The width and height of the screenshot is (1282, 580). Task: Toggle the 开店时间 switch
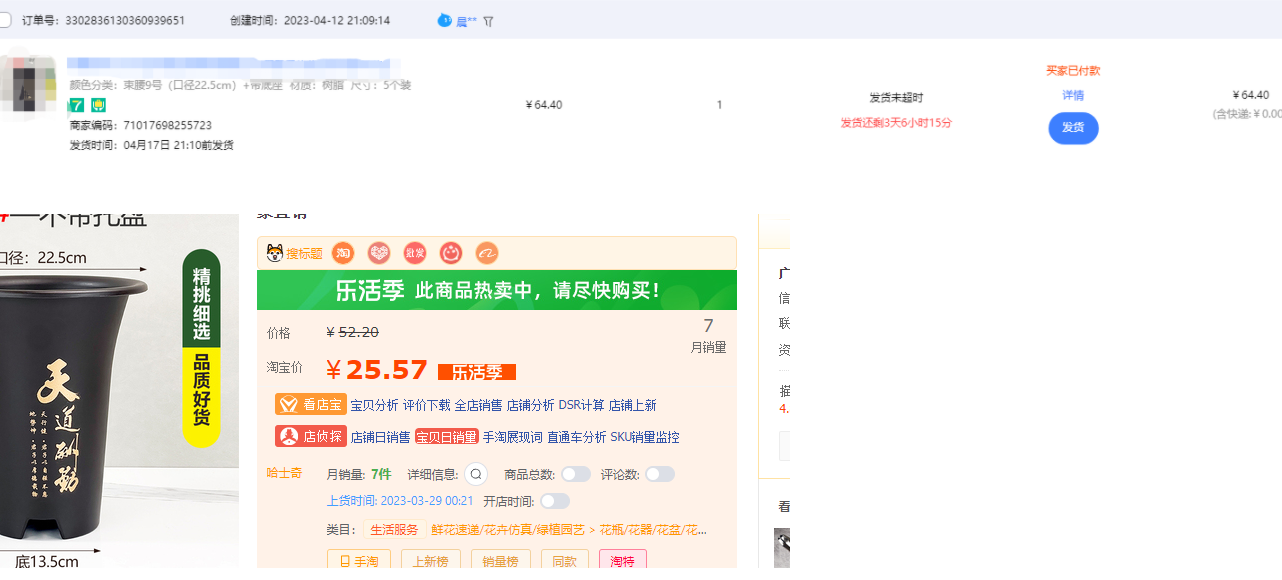tap(555, 501)
